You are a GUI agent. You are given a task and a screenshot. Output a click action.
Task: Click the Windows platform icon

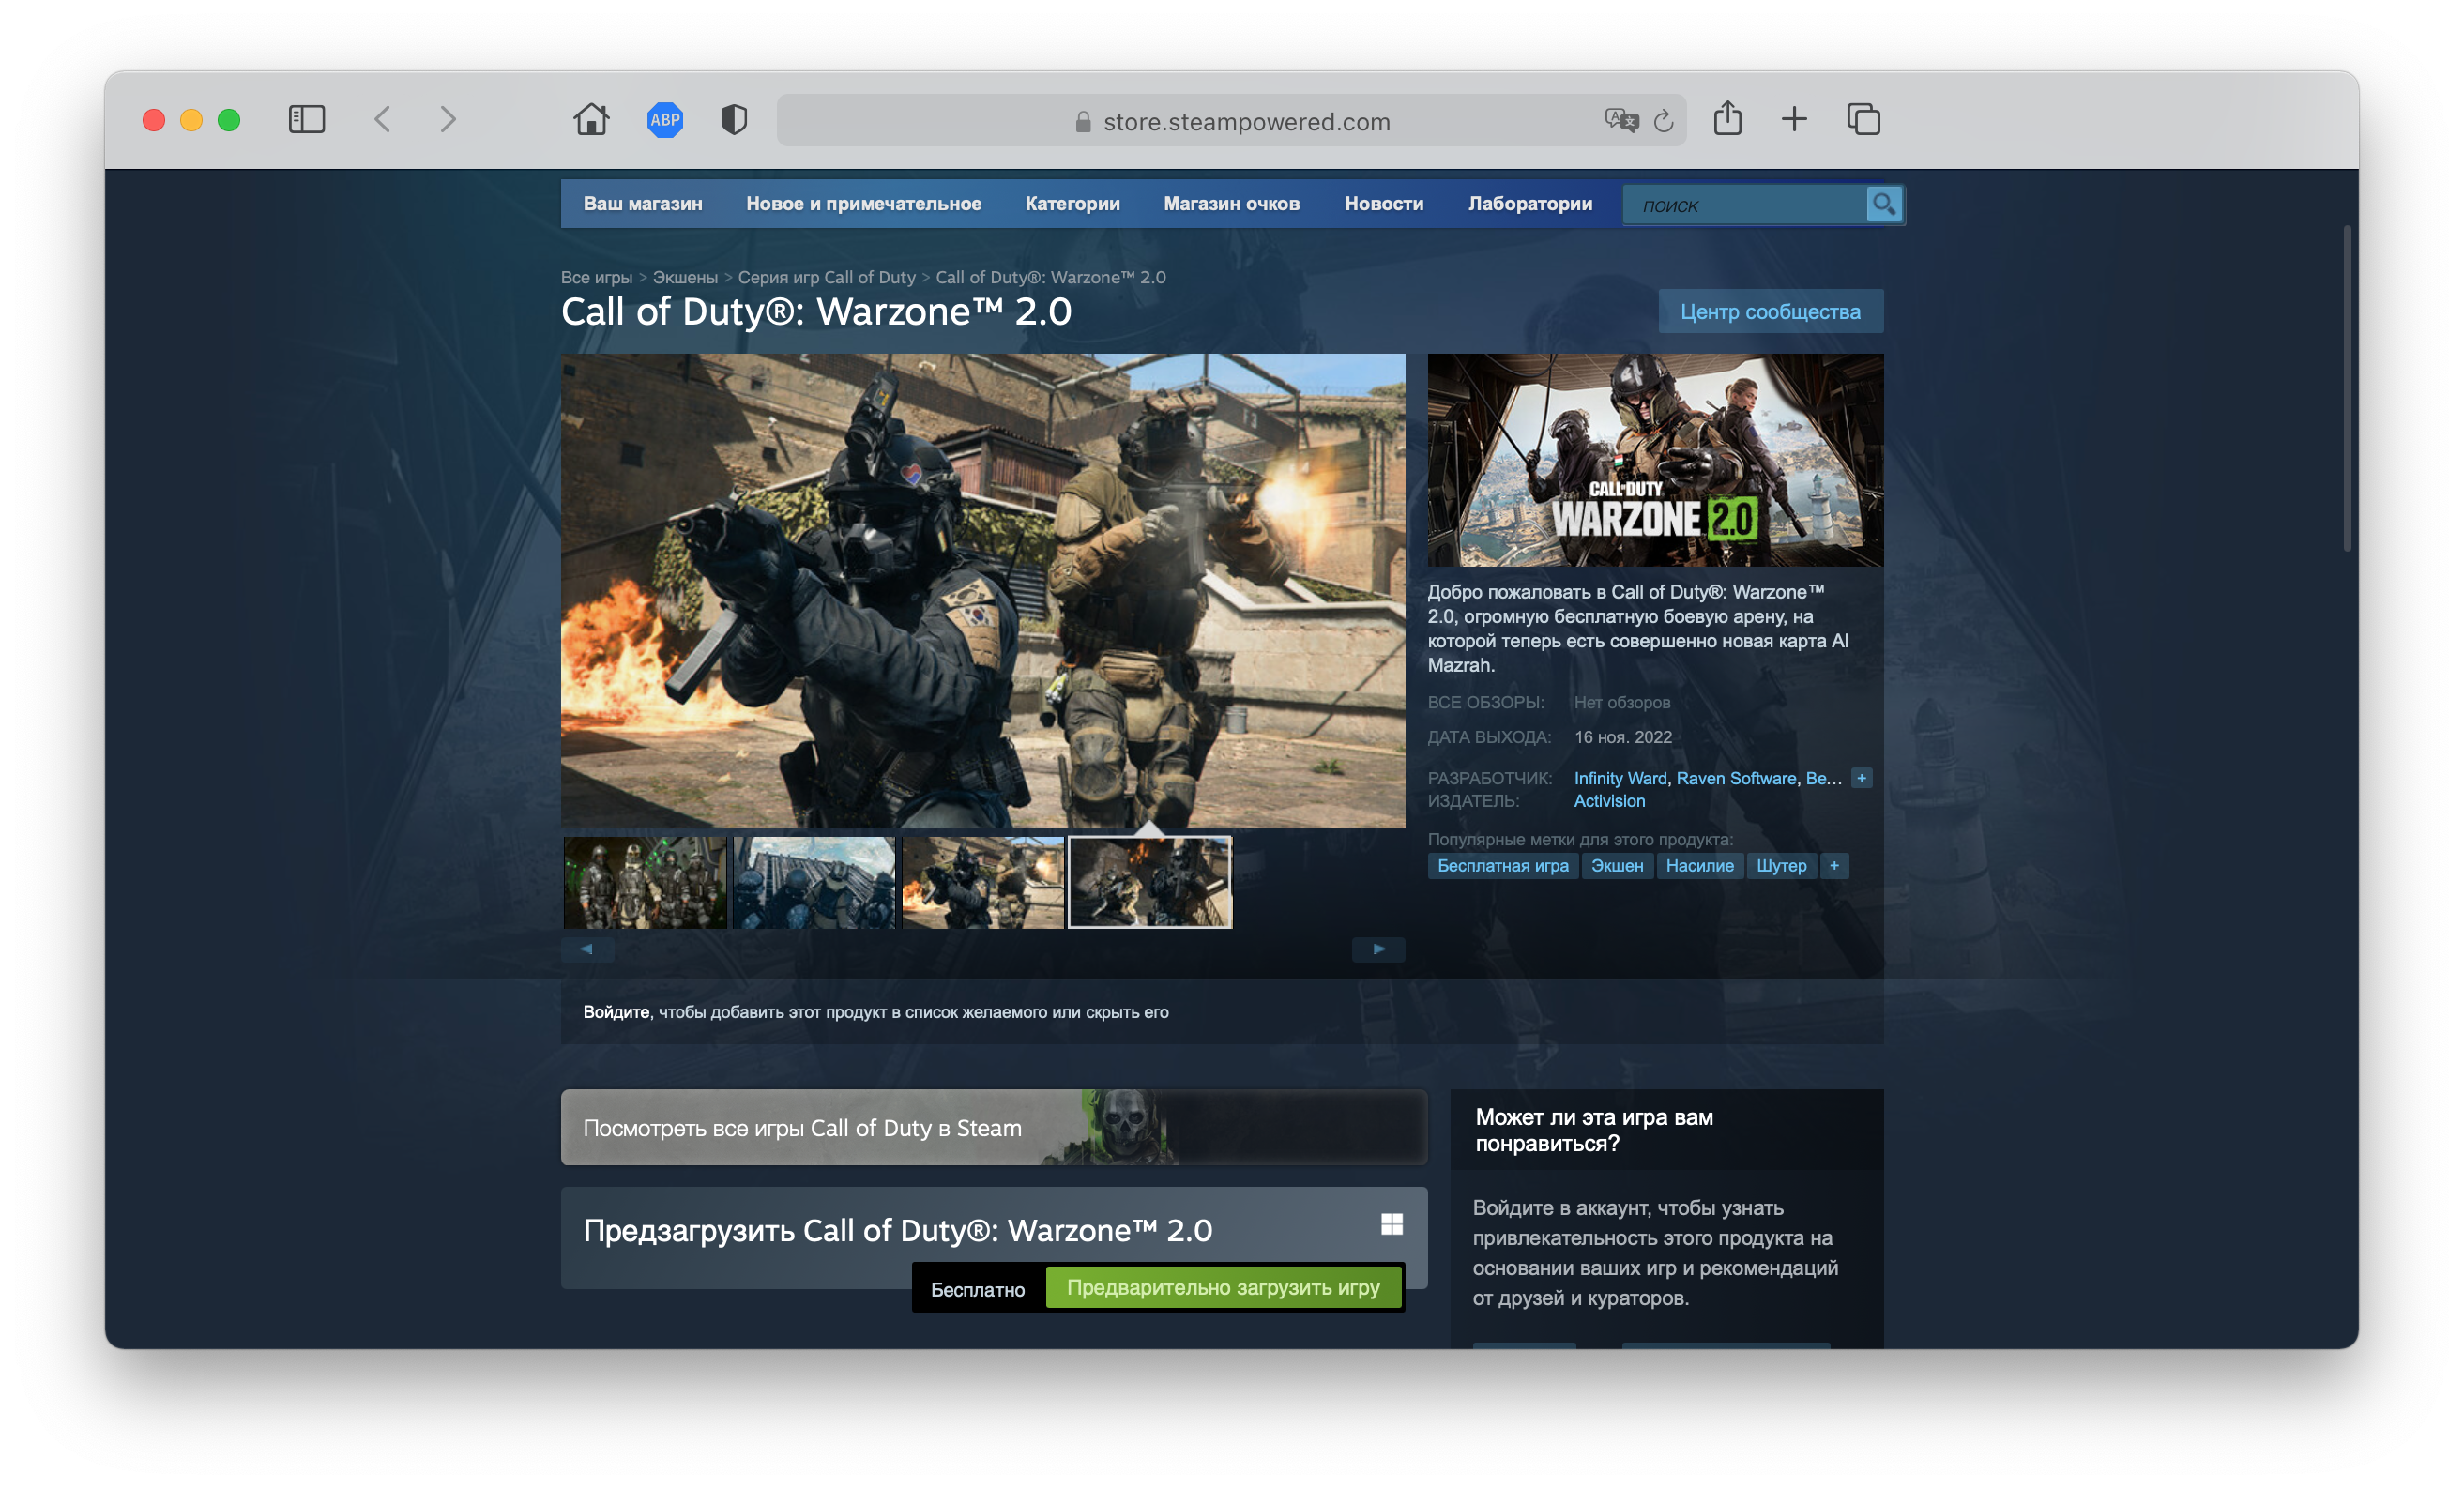click(x=1391, y=1224)
